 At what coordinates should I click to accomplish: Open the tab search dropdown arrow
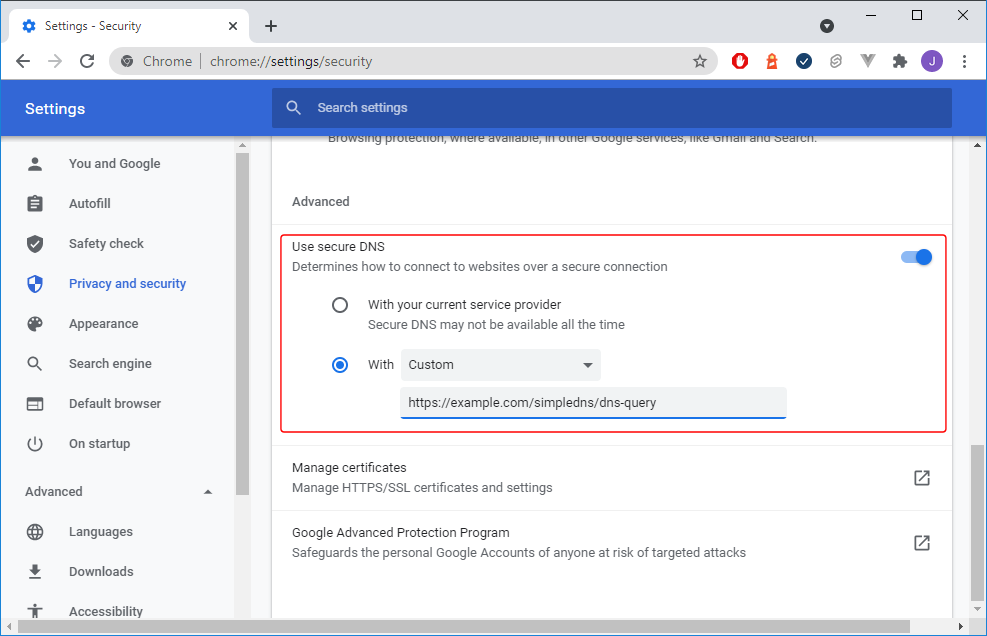pos(827,26)
